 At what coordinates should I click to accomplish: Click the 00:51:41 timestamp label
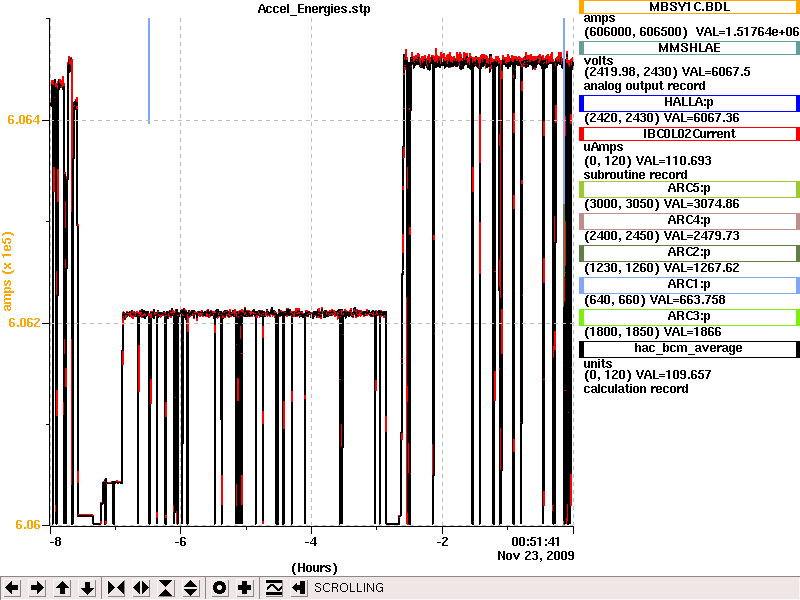pos(536,542)
